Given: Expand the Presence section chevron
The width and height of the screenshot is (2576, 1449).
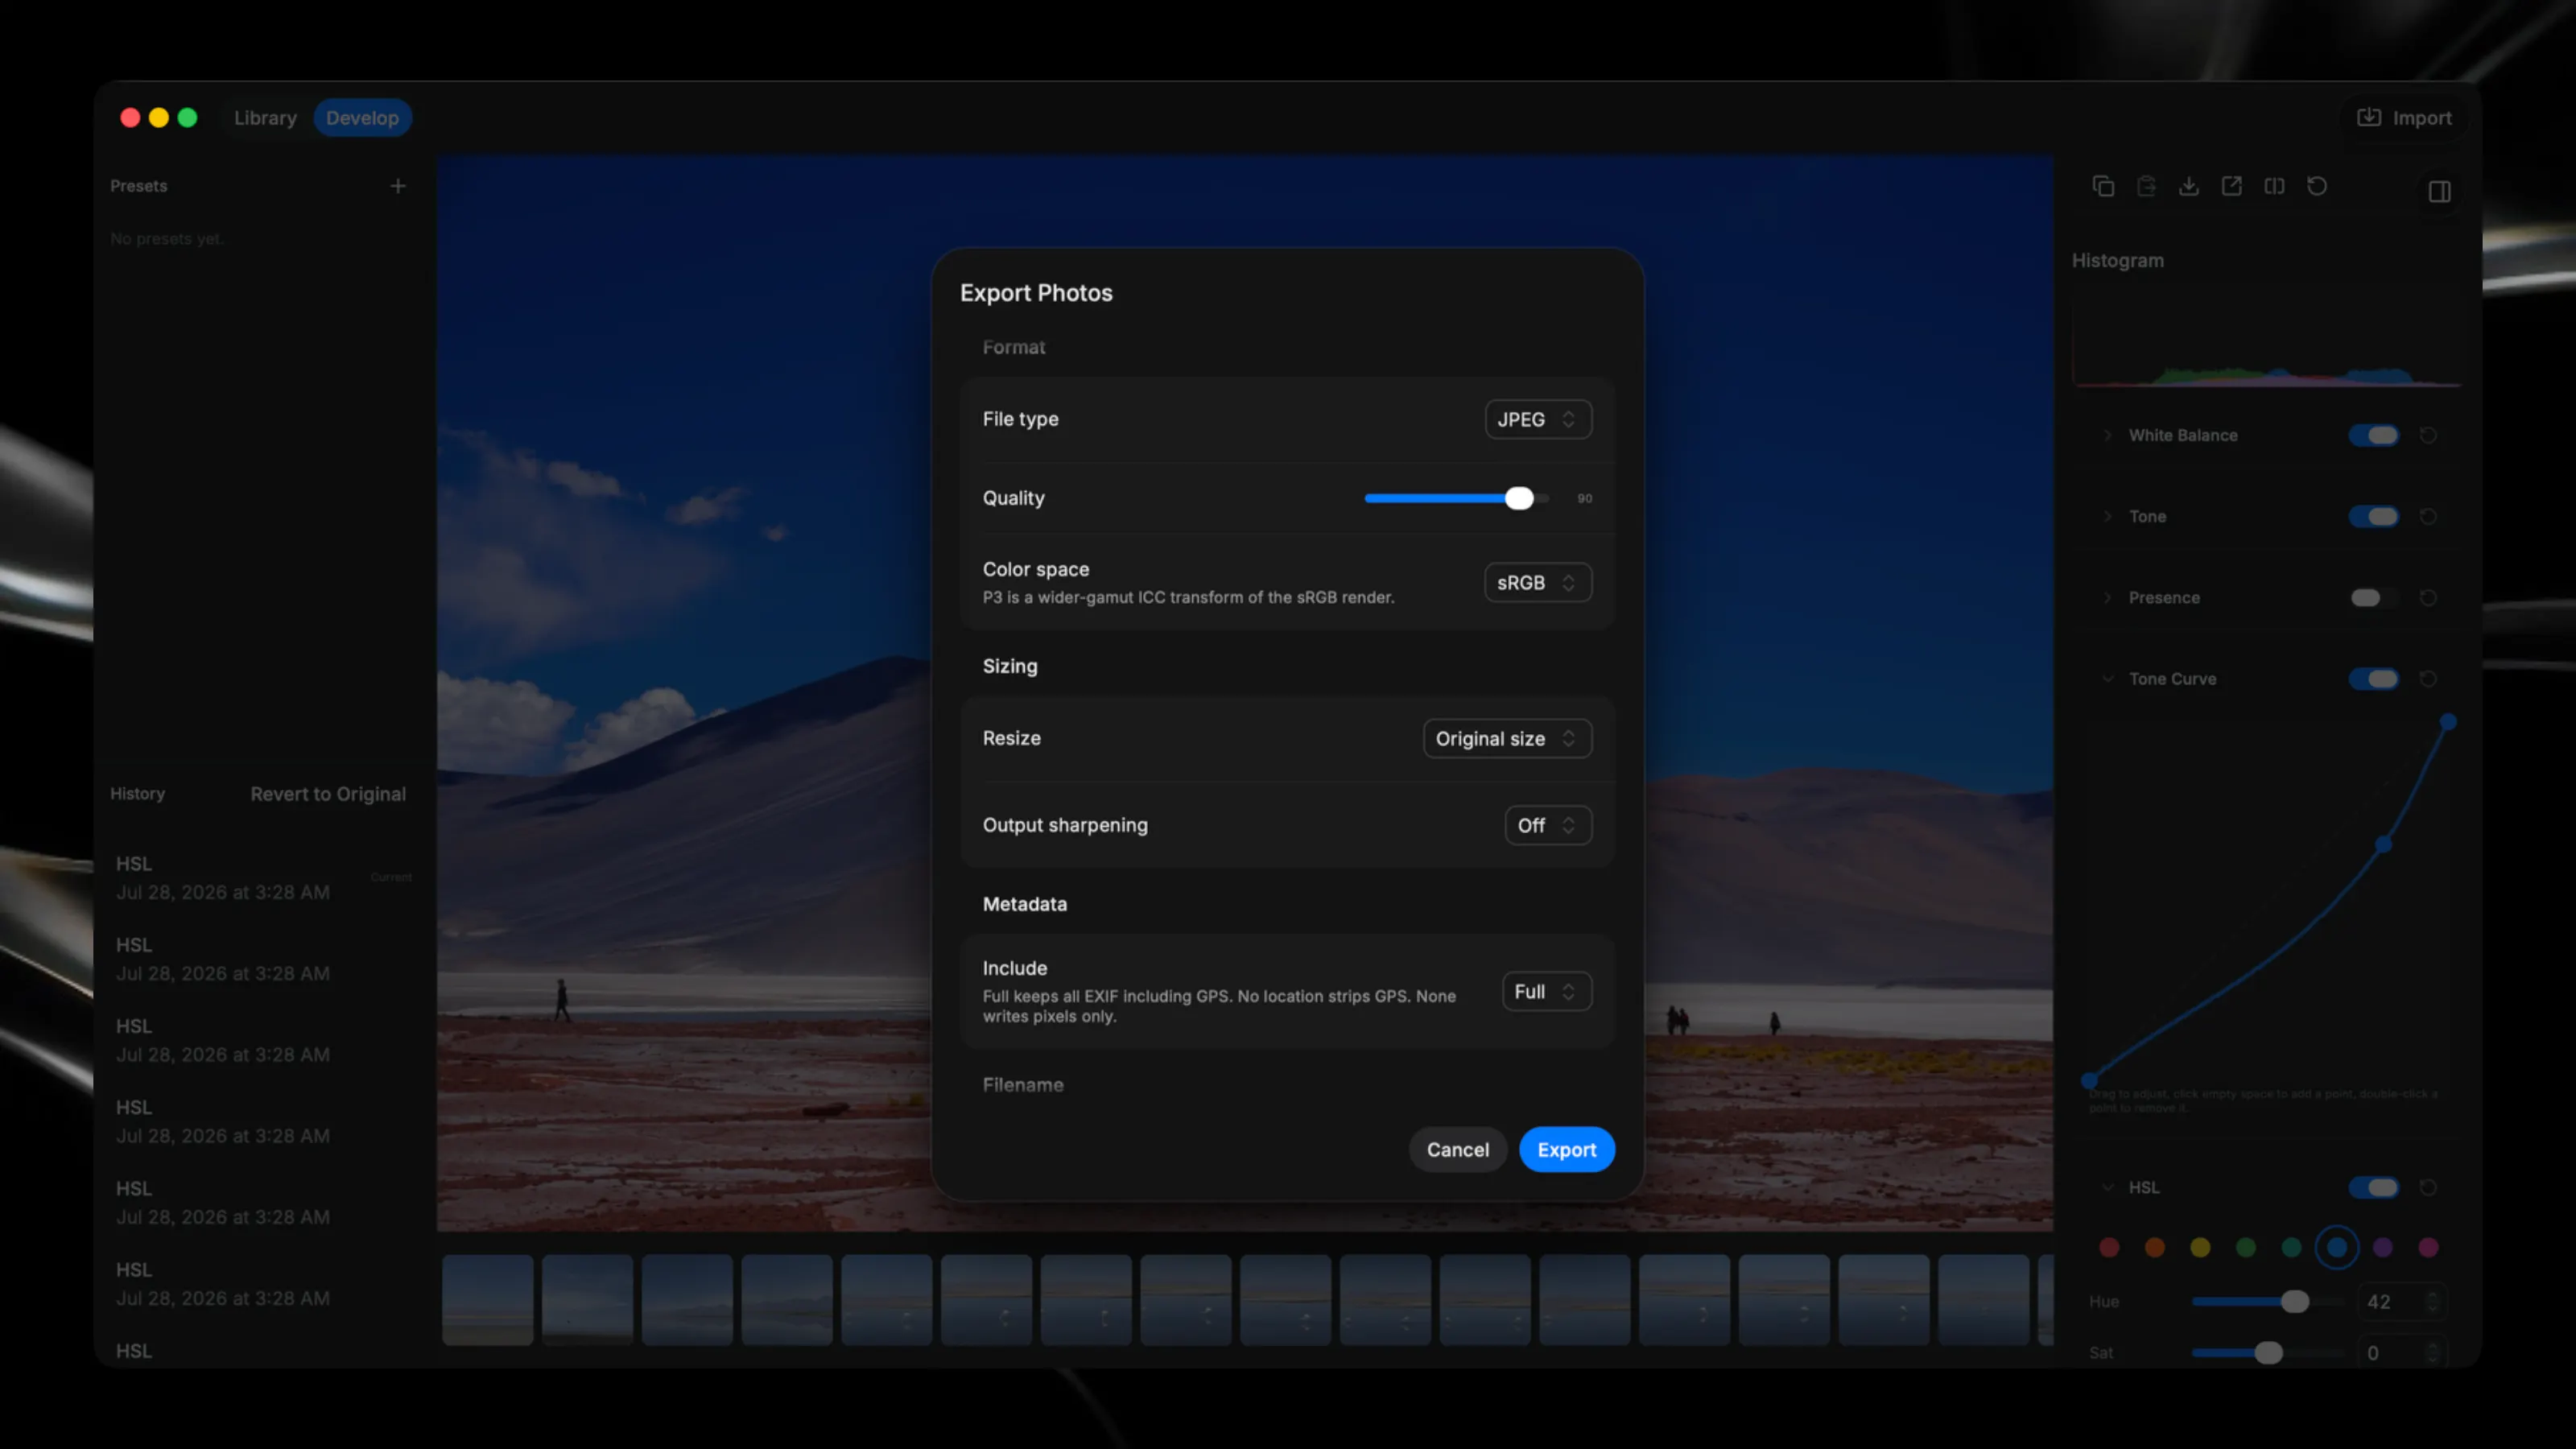Looking at the screenshot, I should coord(2107,597).
